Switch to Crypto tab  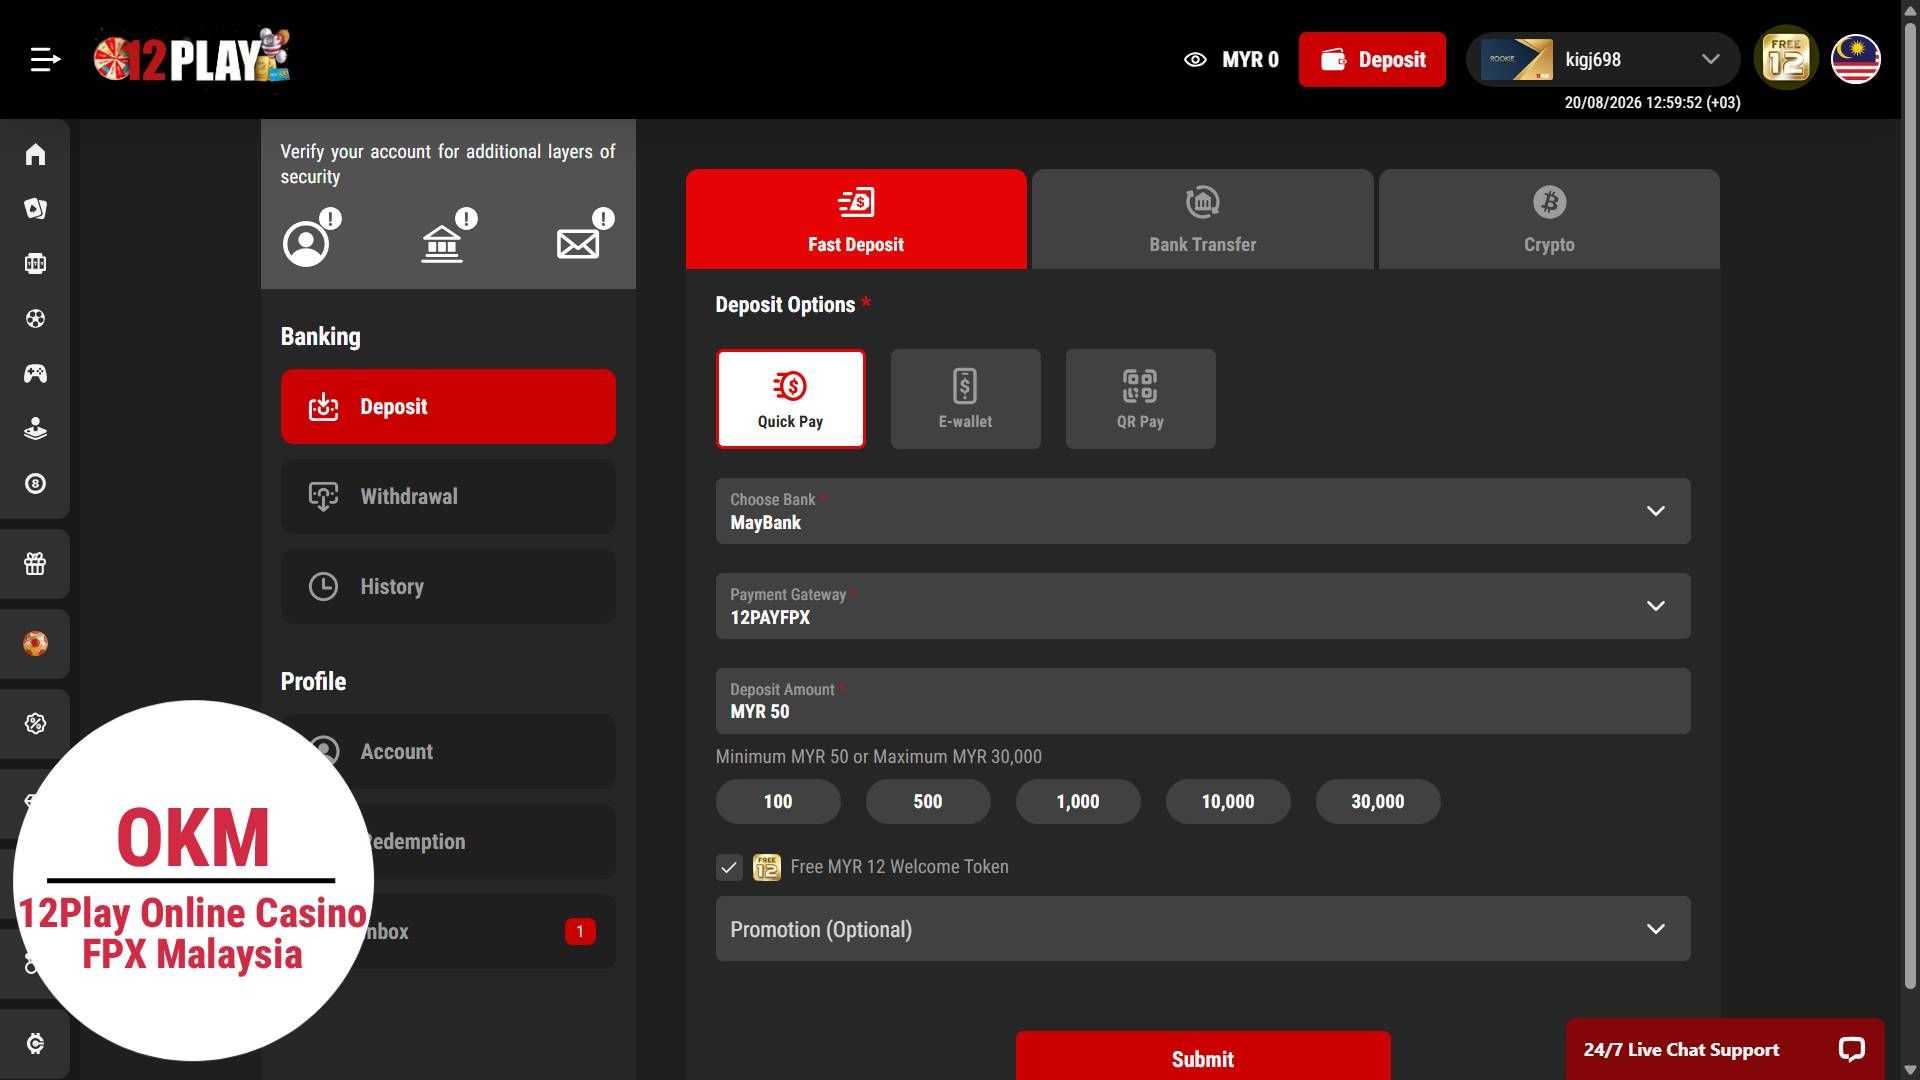click(1549, 219)
